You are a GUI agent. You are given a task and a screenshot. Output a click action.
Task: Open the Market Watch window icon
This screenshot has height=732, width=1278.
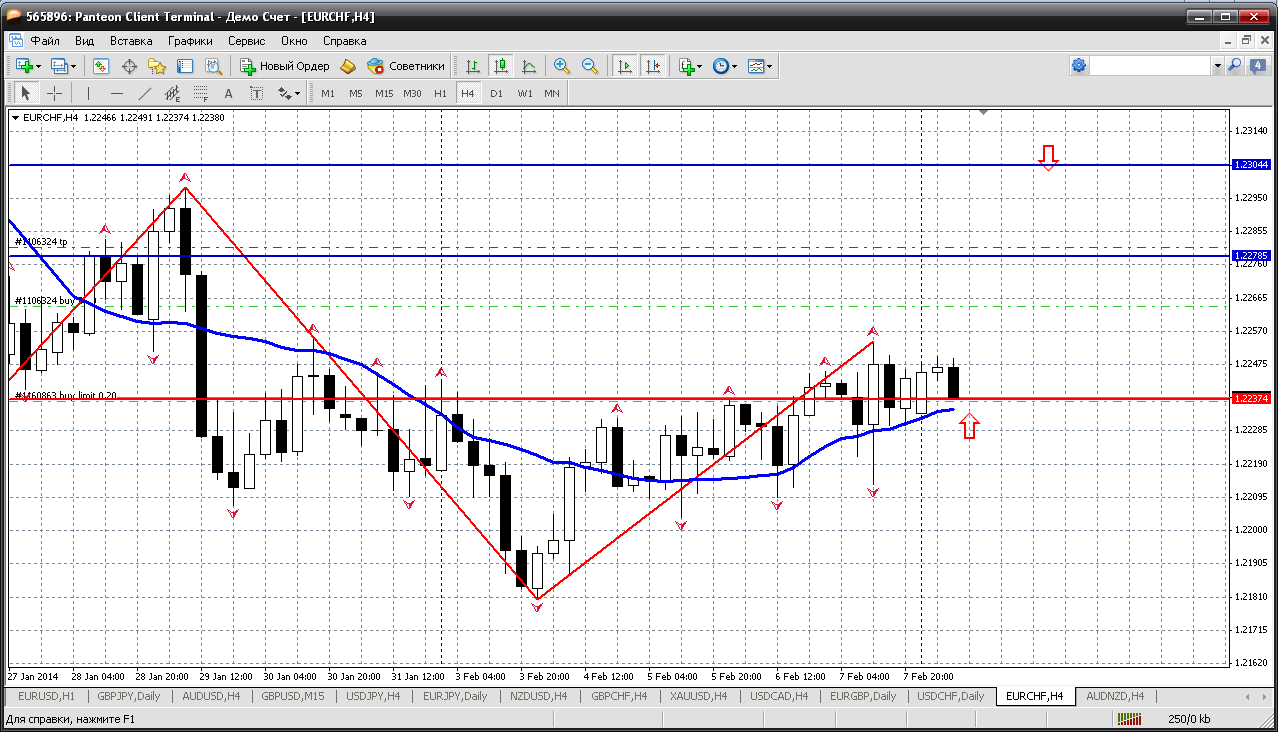(101, 66)
